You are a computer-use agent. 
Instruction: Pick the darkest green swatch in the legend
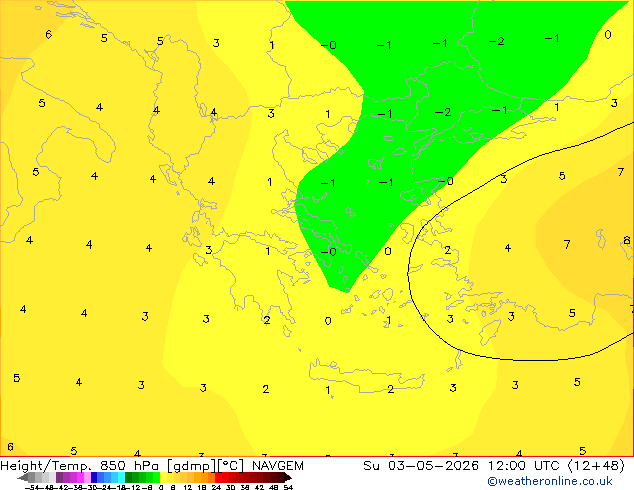(x=128, y=477)
